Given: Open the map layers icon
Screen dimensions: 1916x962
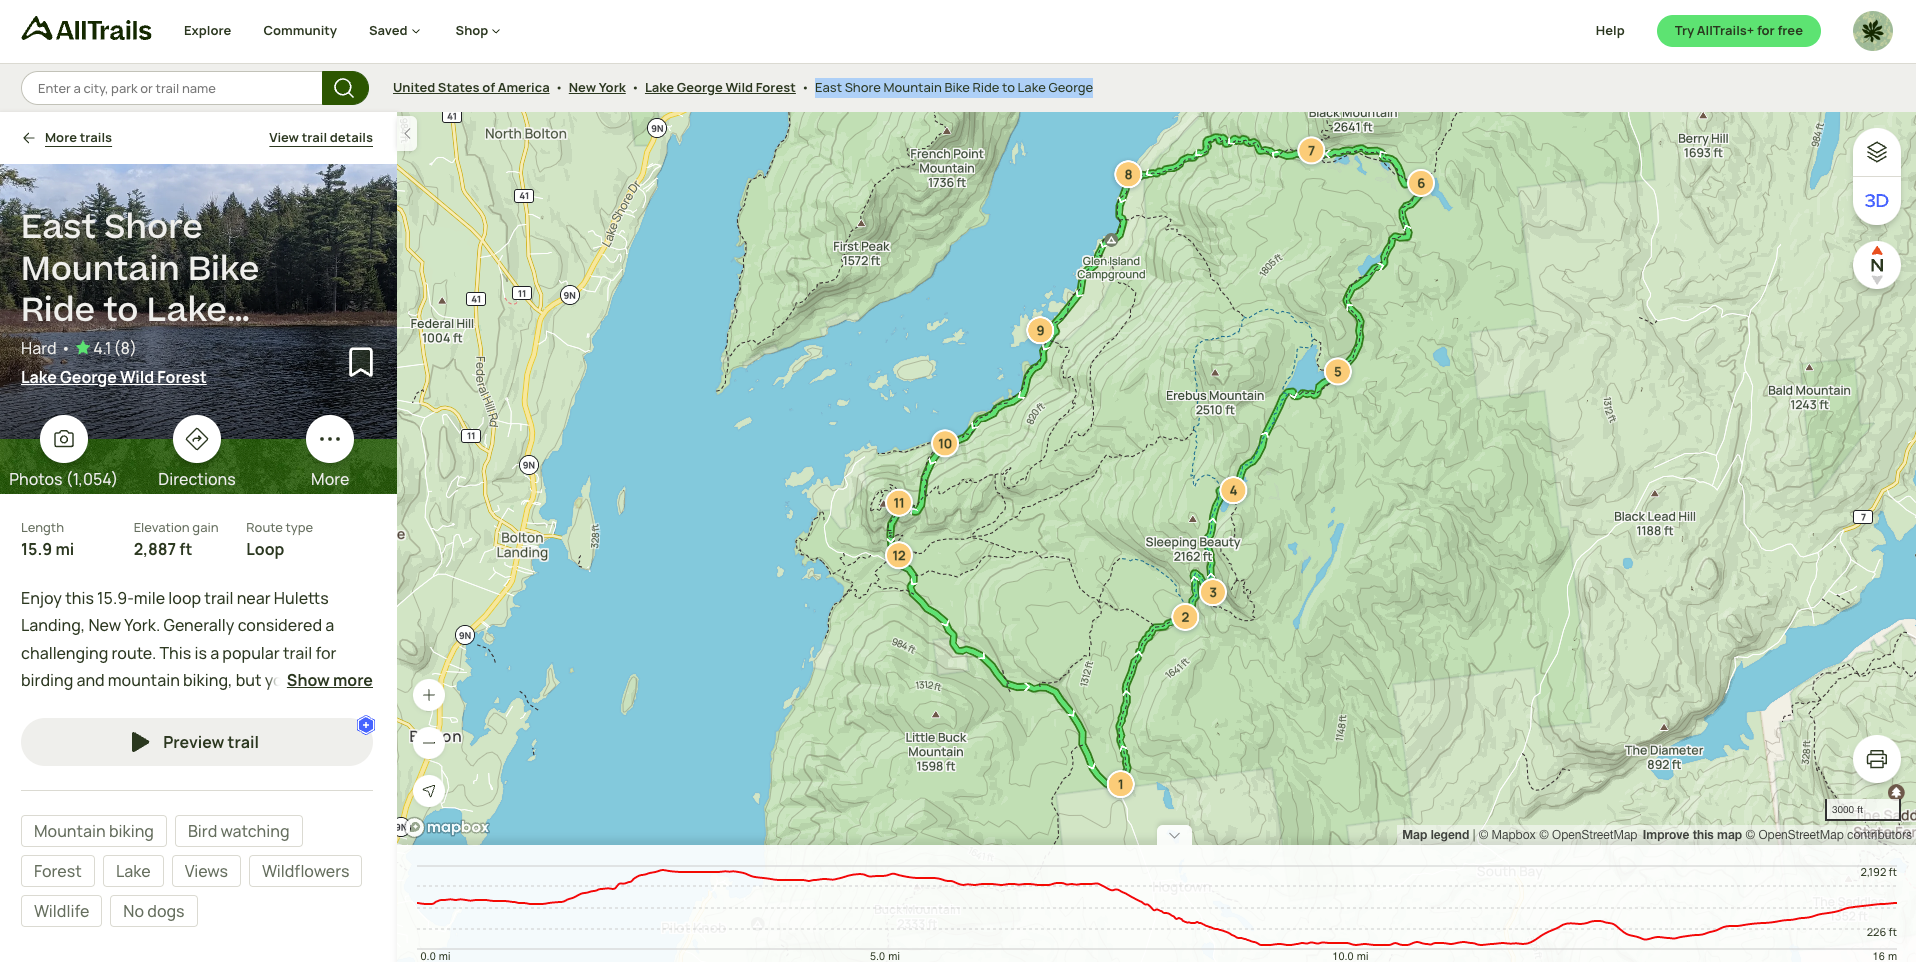Looking at the screenshot, I should (x=1876, y=152).
